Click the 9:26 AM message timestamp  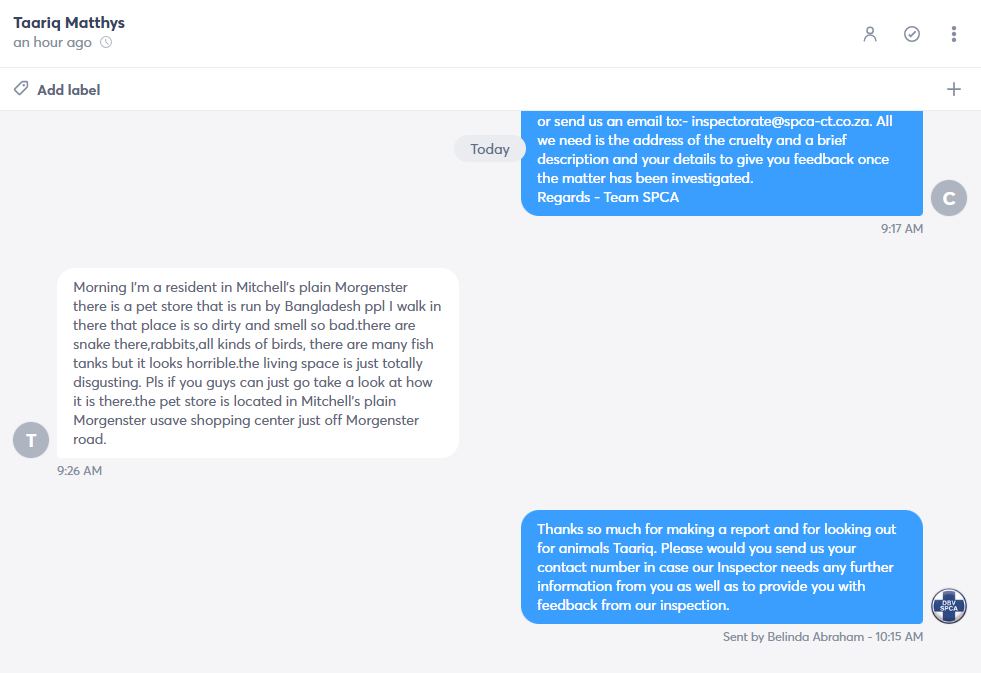[x=79, y=470]
